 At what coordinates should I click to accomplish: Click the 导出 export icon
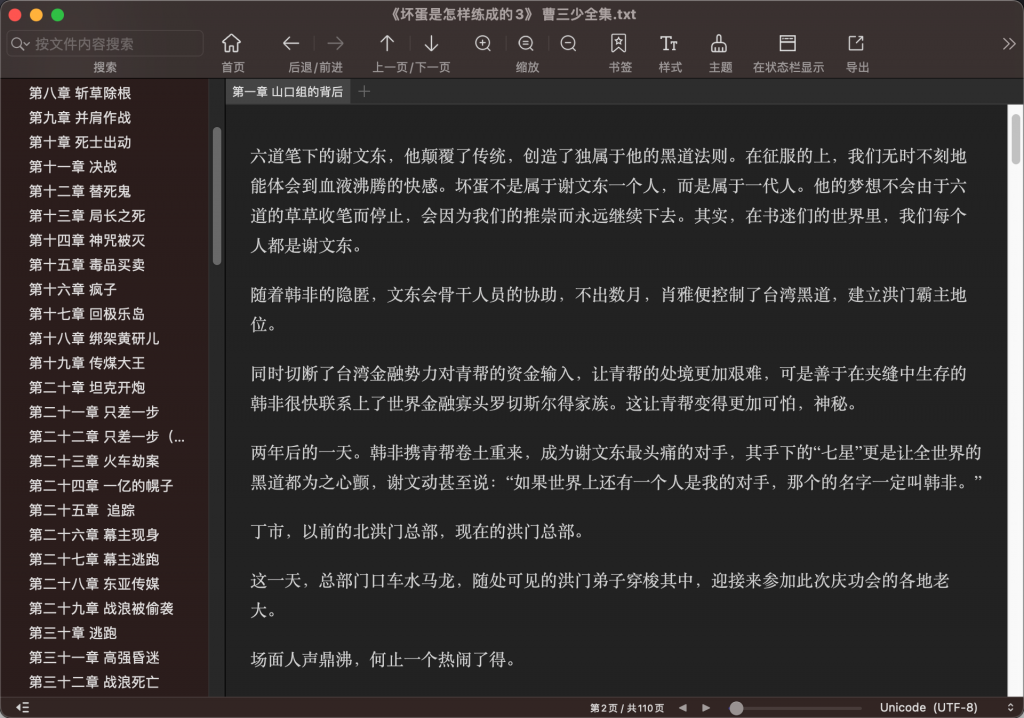[x=855, y=44]
